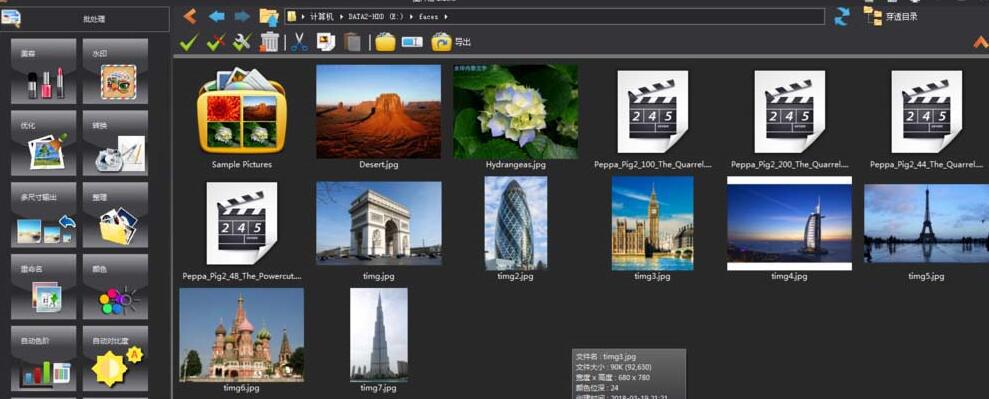
Task: Apply 自动对比度 auto contrast sun icon
Action: click(115, 359)
